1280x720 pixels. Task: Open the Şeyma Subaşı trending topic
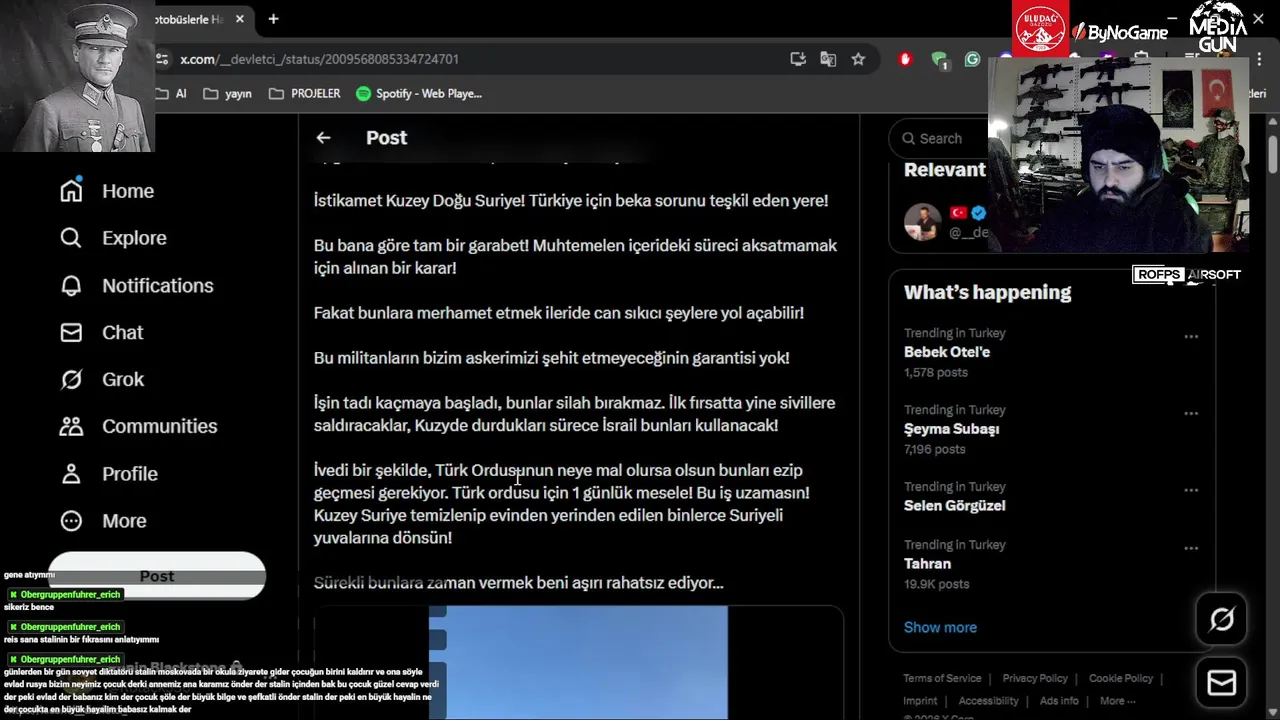tap(952, 429)
